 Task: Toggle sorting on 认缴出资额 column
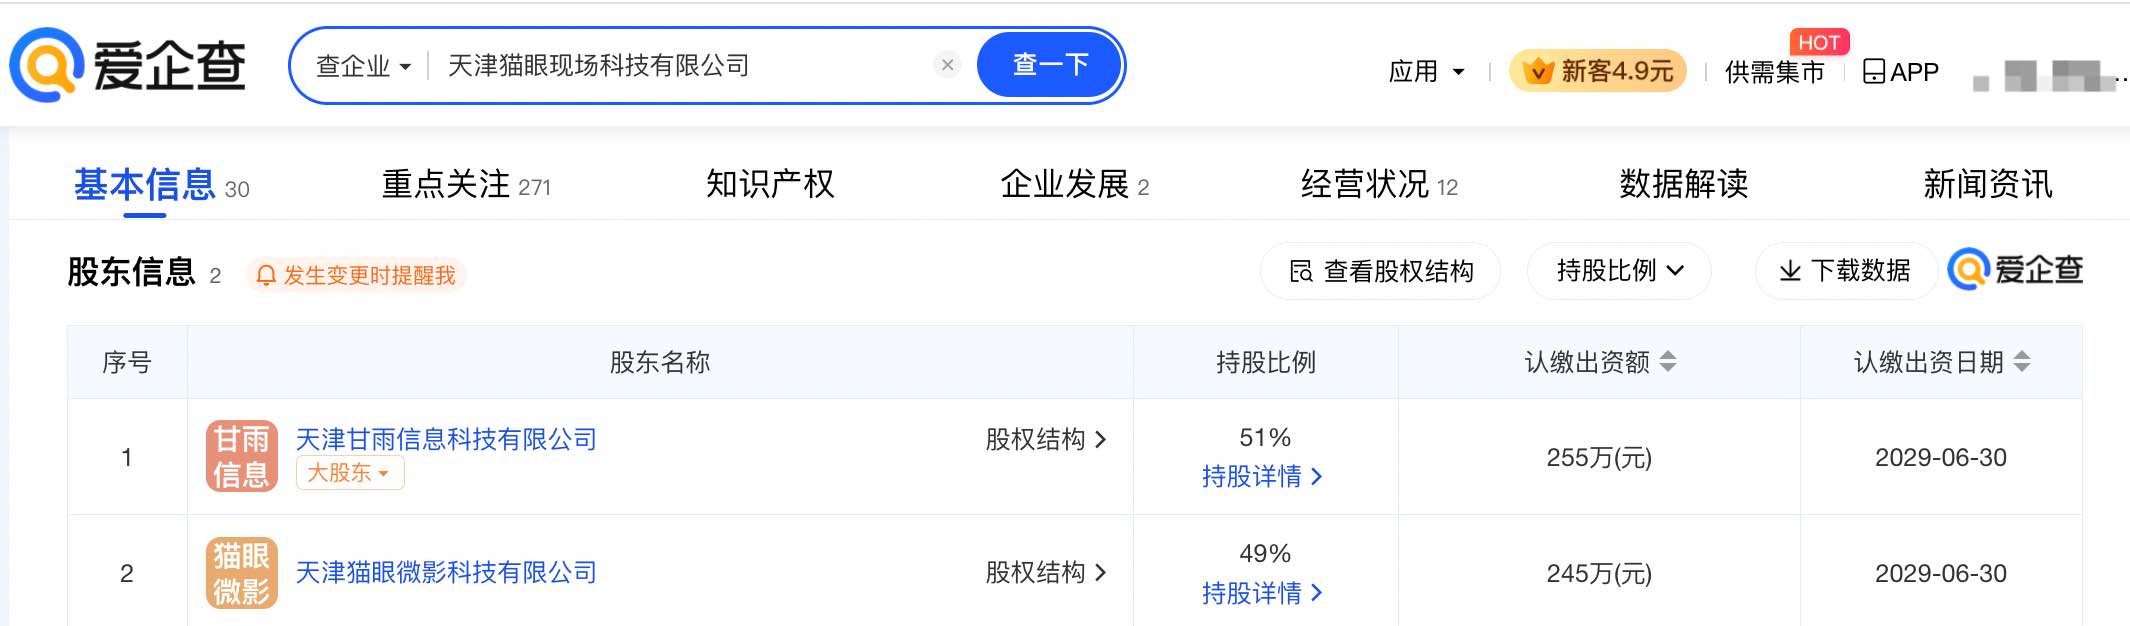1668,363
